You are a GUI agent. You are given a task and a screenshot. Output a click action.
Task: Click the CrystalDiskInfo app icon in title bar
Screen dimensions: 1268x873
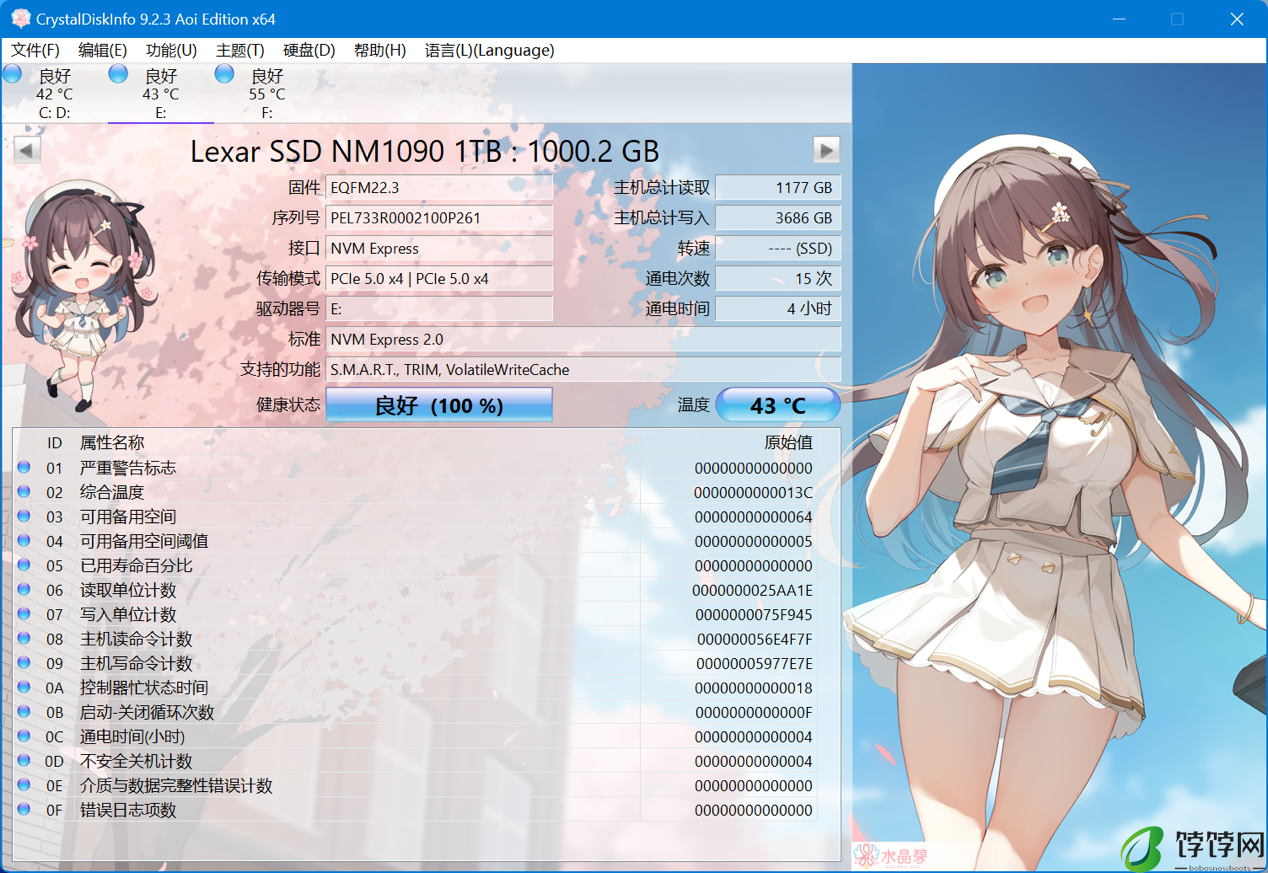pyautogui.click(x=20, y=19)
